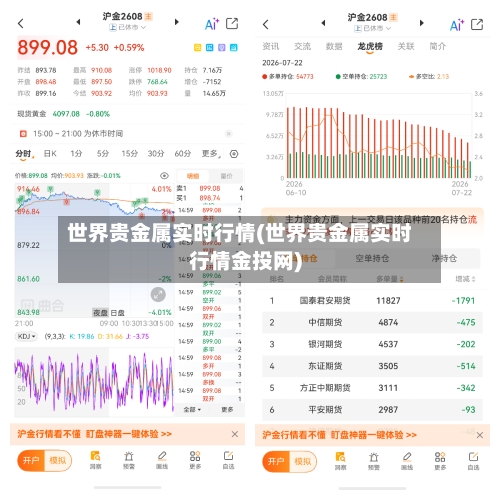The height and width of the screenshot is (500, 500).
Task: Go to next contract in left screen
Action: (x=177, y=22)
